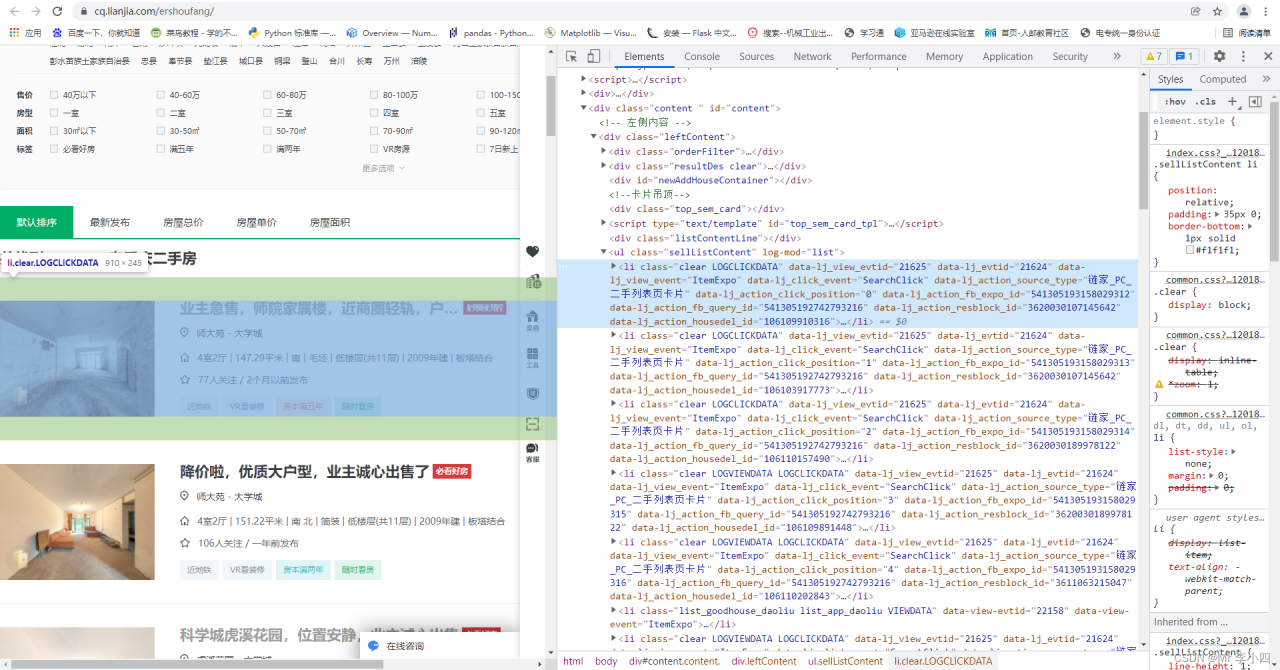Check the 30-50㎡ area checkbox
The height and width of the screenshot is (670, 1280).
[161, 131]
